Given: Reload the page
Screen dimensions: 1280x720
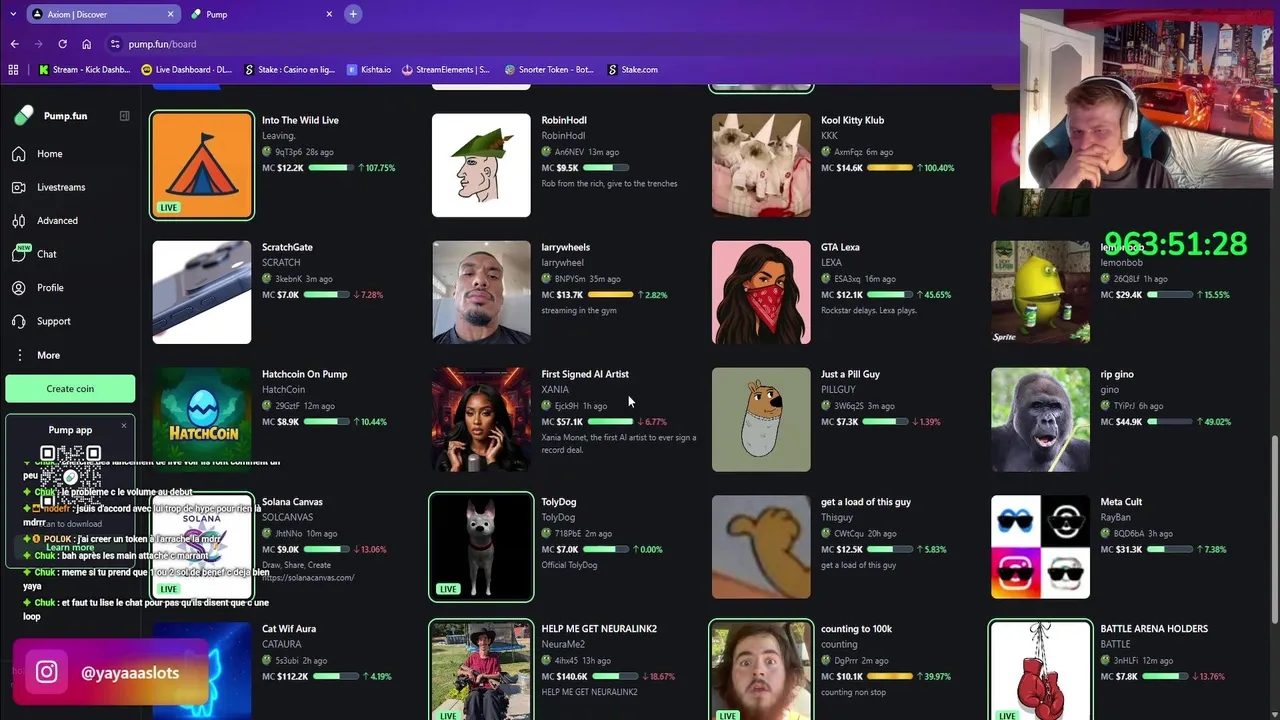Looking at the screenshot, I should point(62,44).
